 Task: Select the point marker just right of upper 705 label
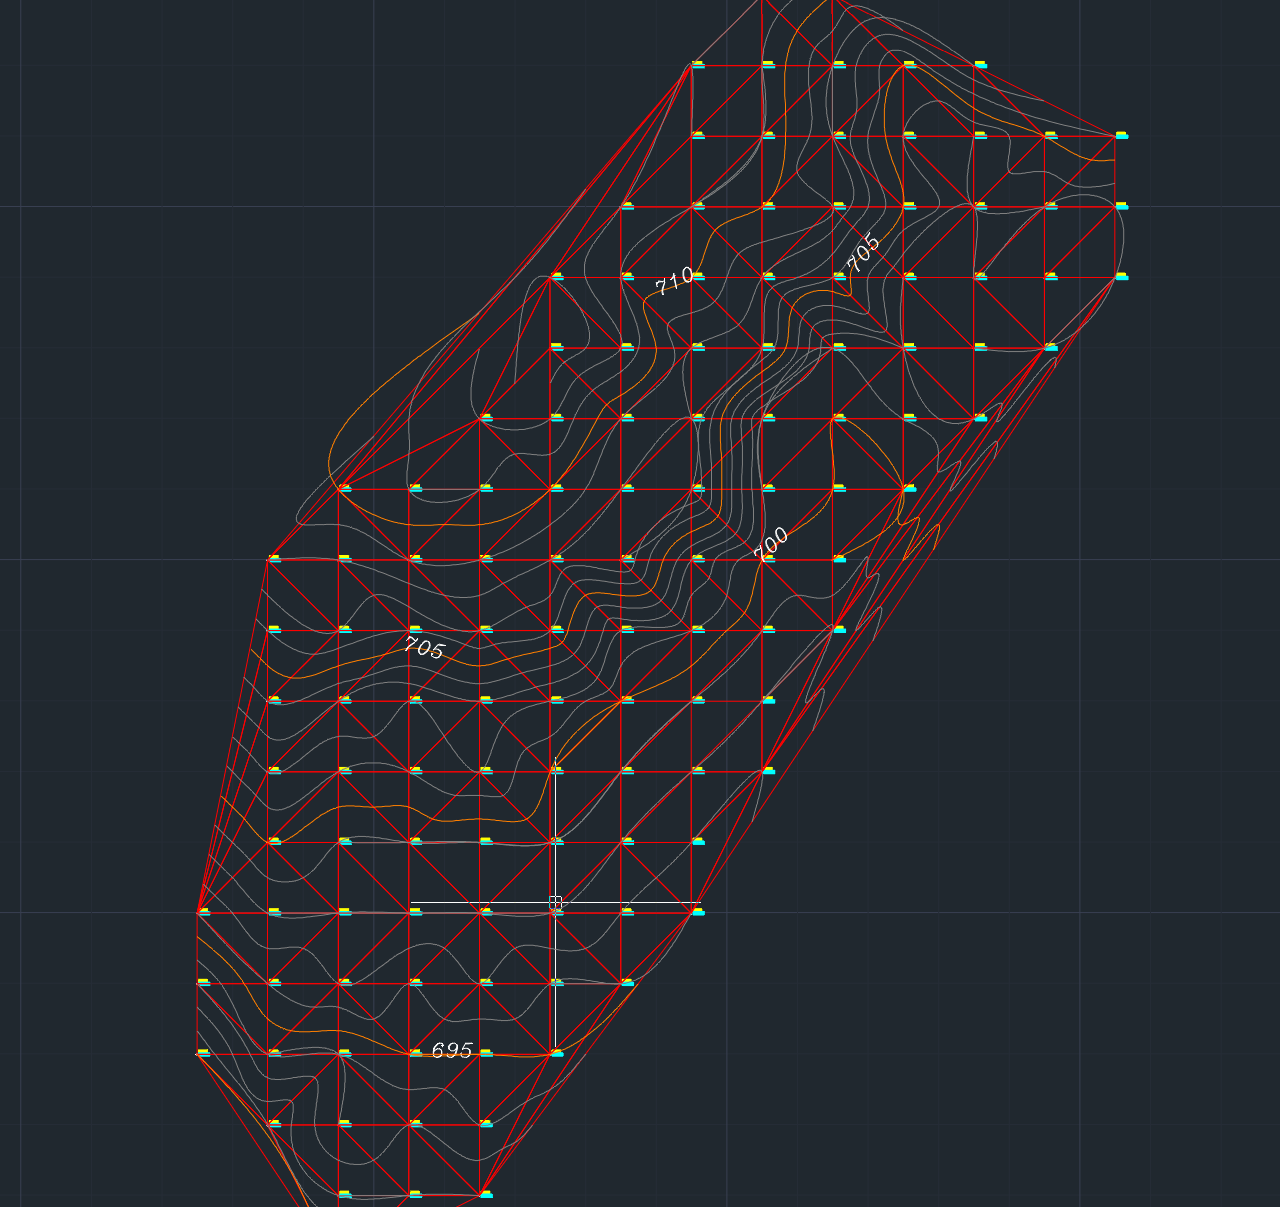coord(910,276)
